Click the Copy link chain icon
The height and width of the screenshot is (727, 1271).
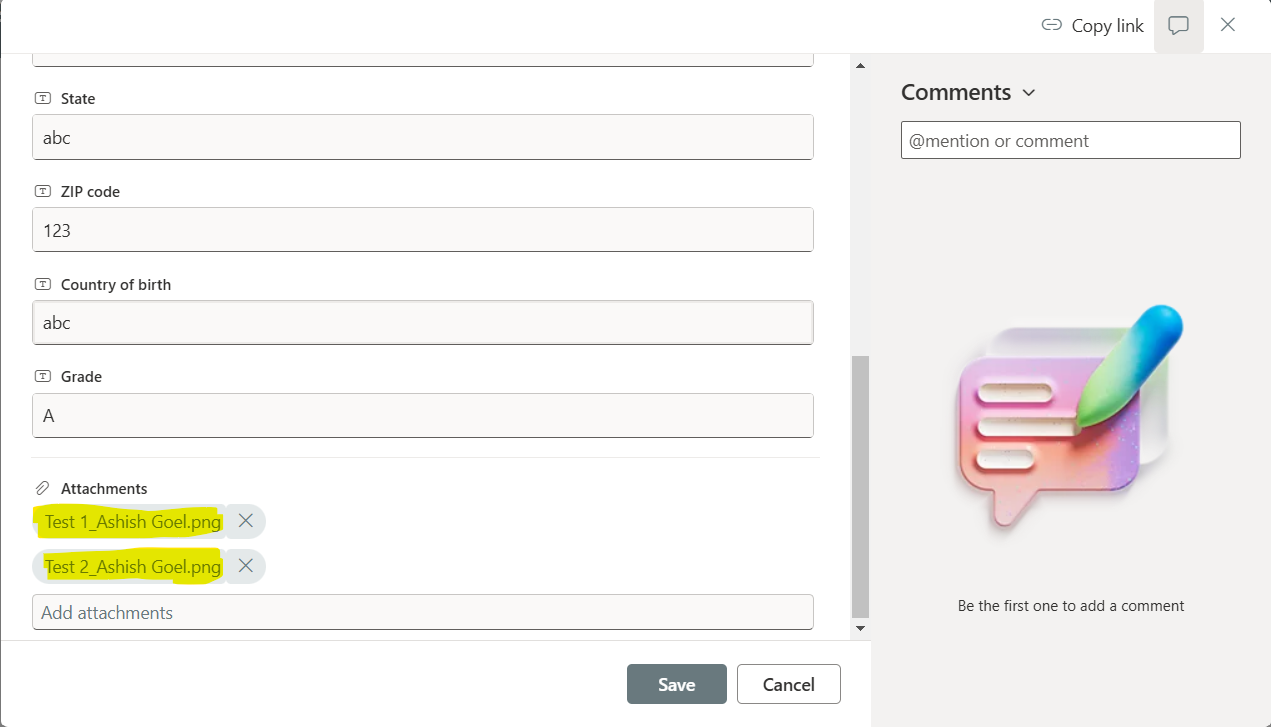click(1051, 25)
